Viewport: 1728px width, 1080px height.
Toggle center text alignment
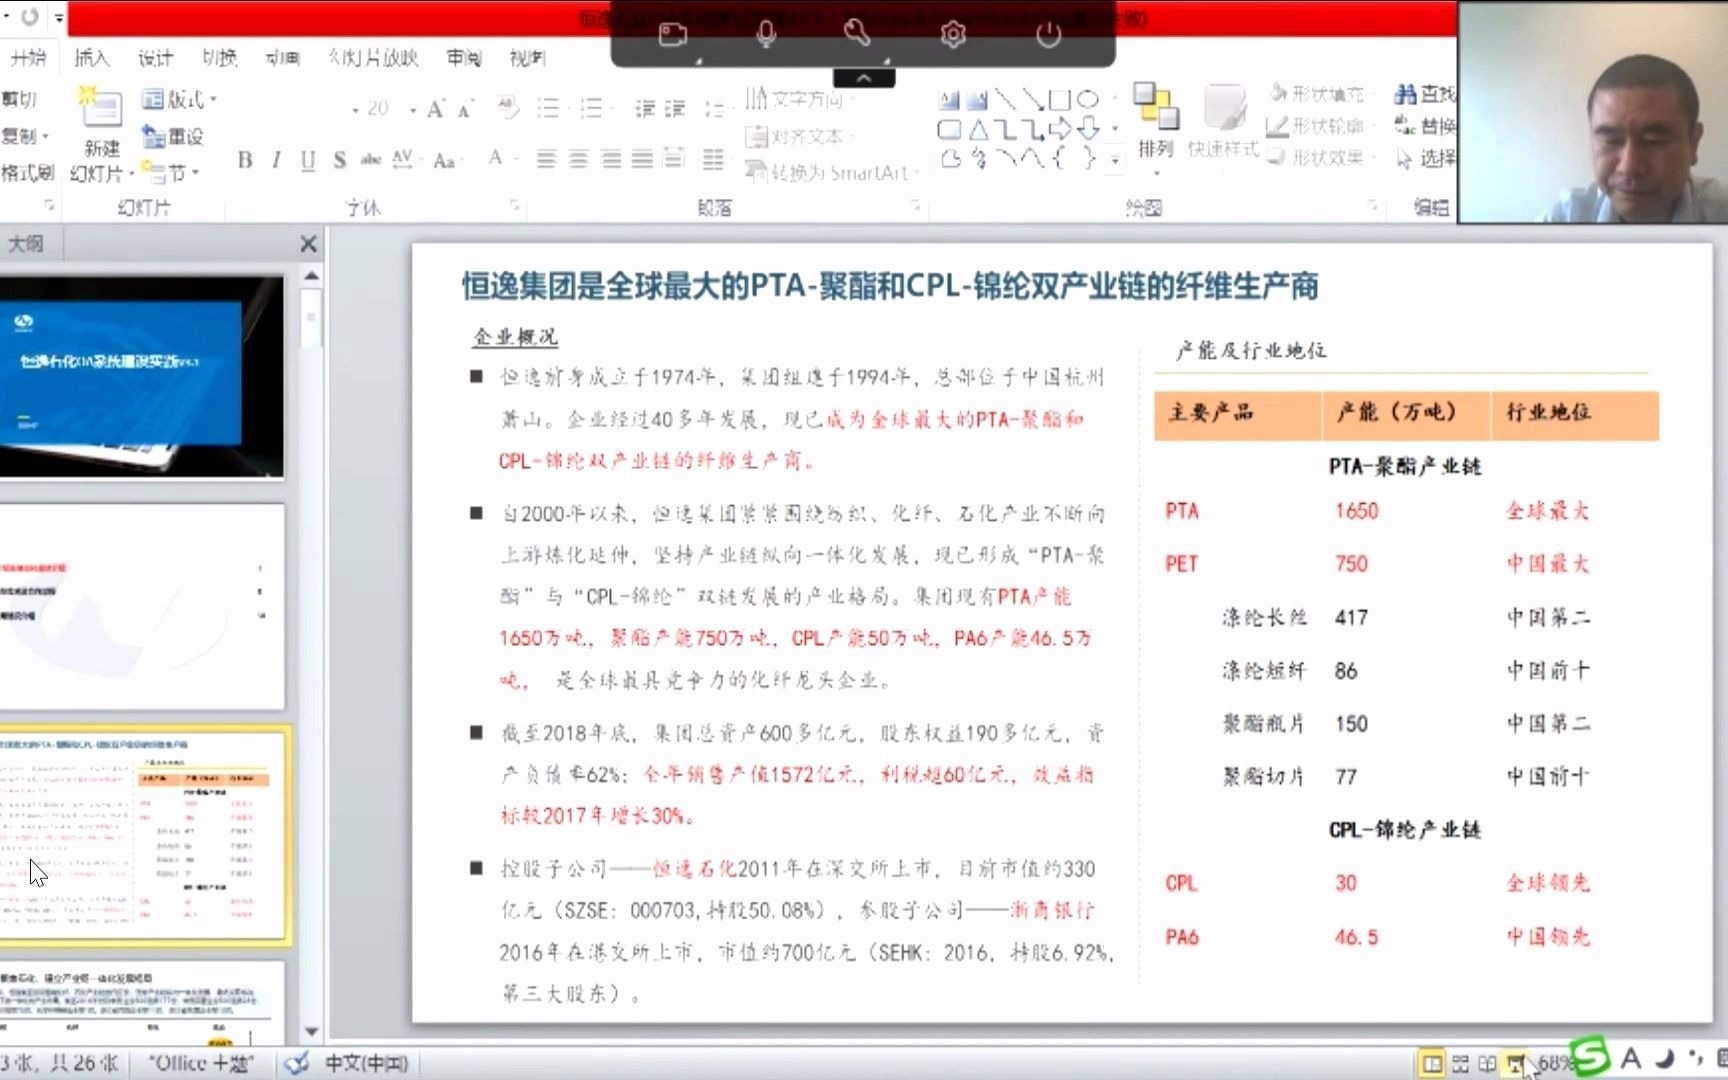[x=579, y=159]
